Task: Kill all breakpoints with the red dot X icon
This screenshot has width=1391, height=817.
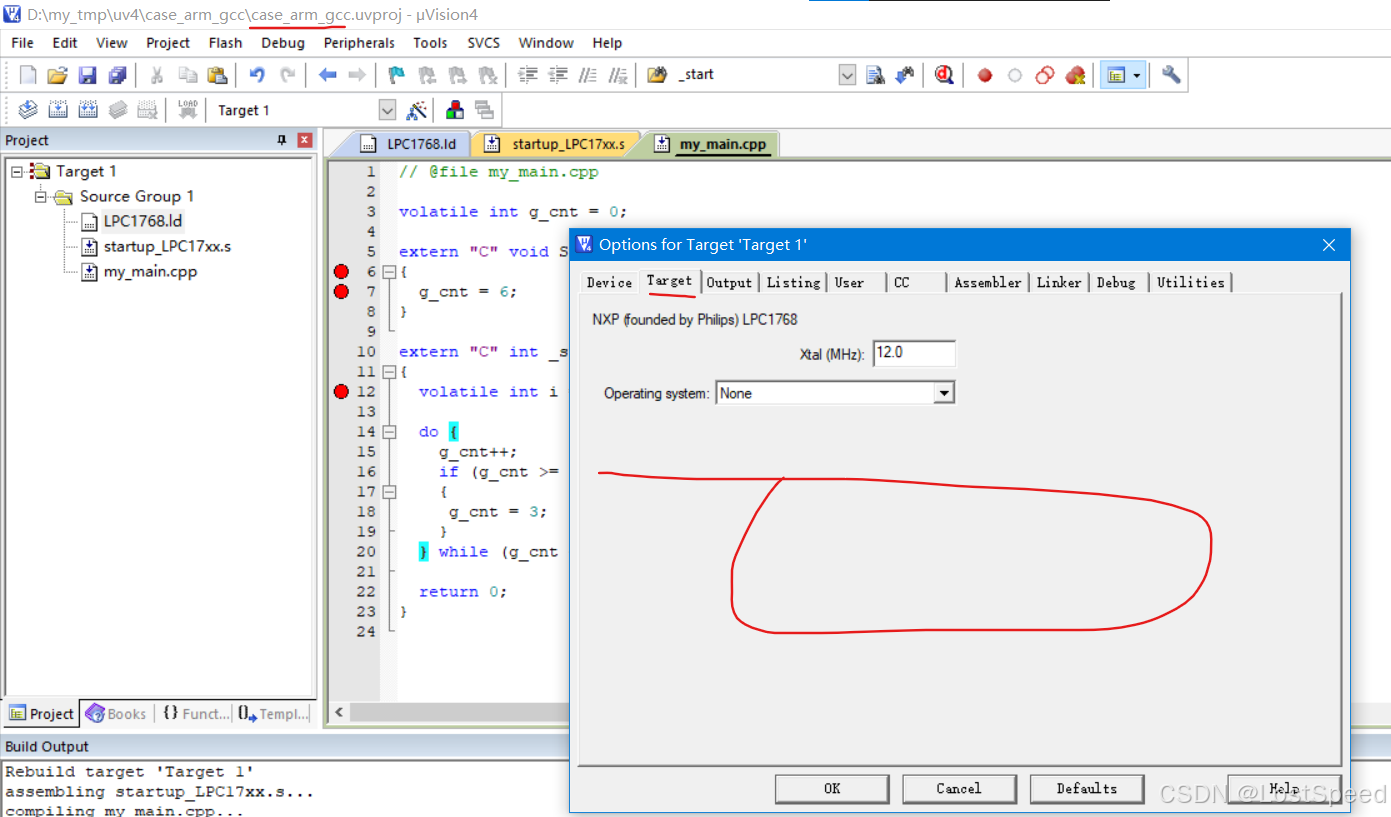Action: pos(1075,75)
